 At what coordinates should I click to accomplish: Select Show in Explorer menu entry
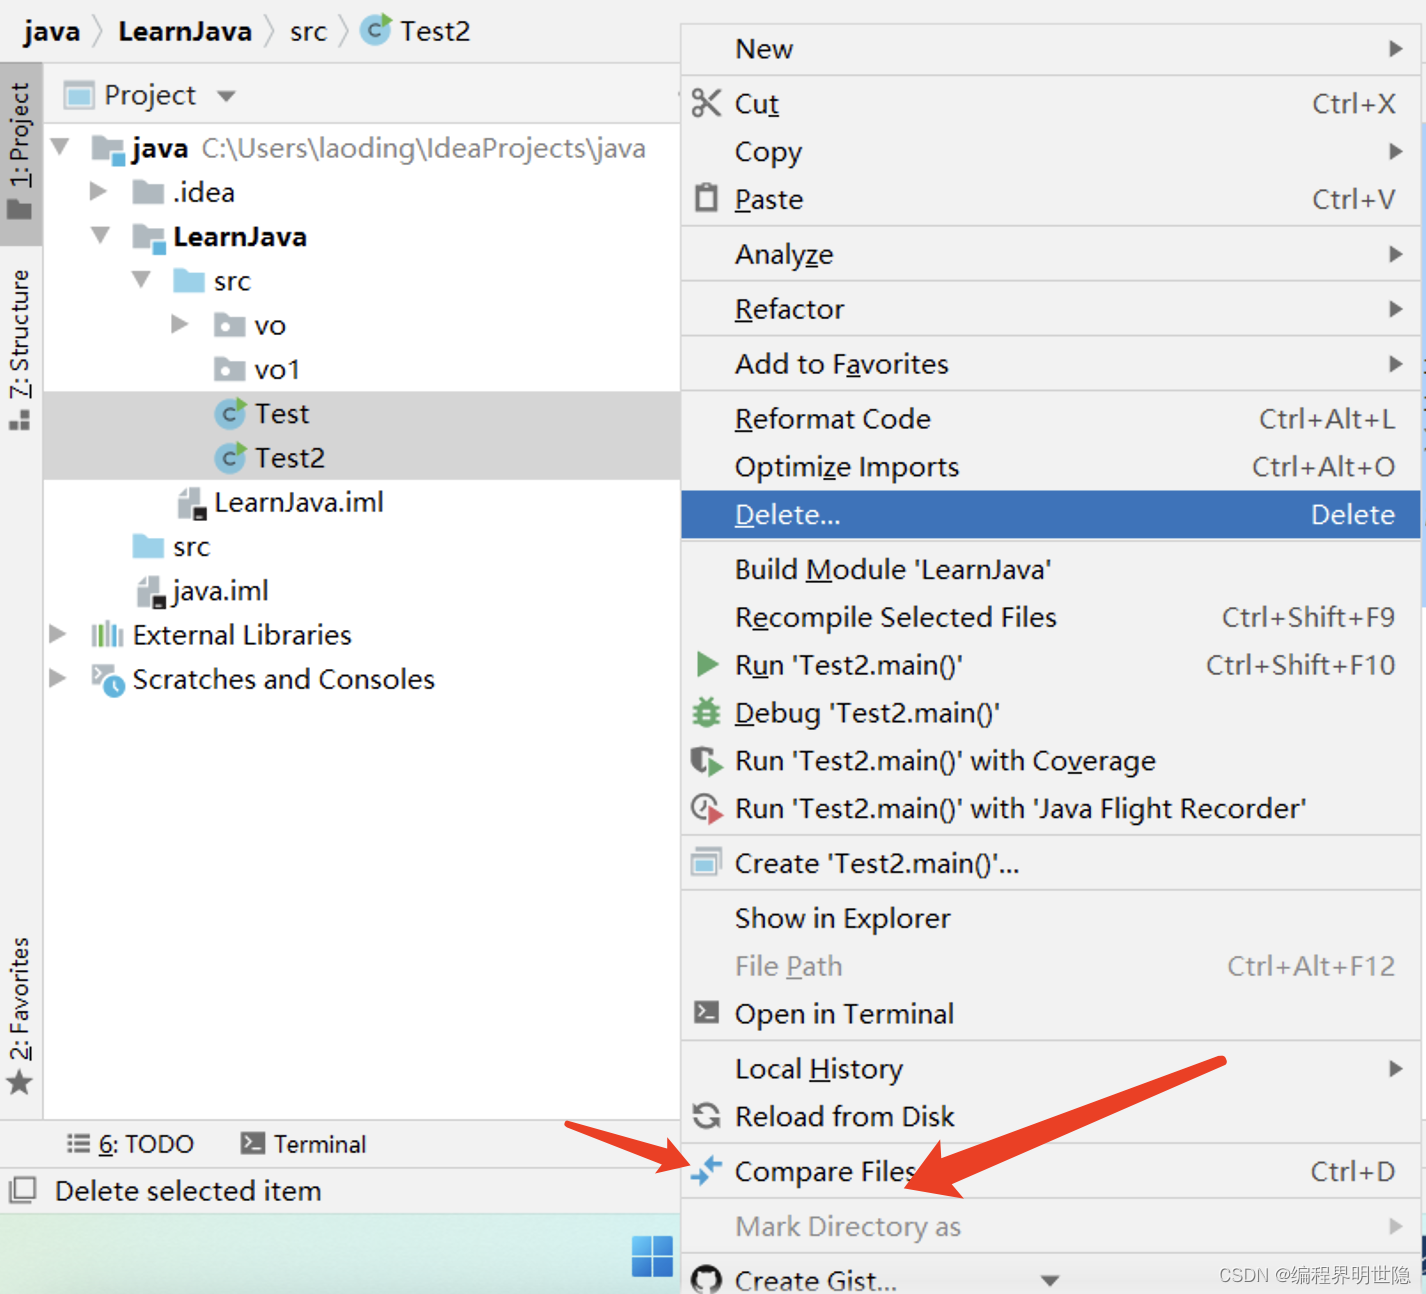tap(1050, 918)
